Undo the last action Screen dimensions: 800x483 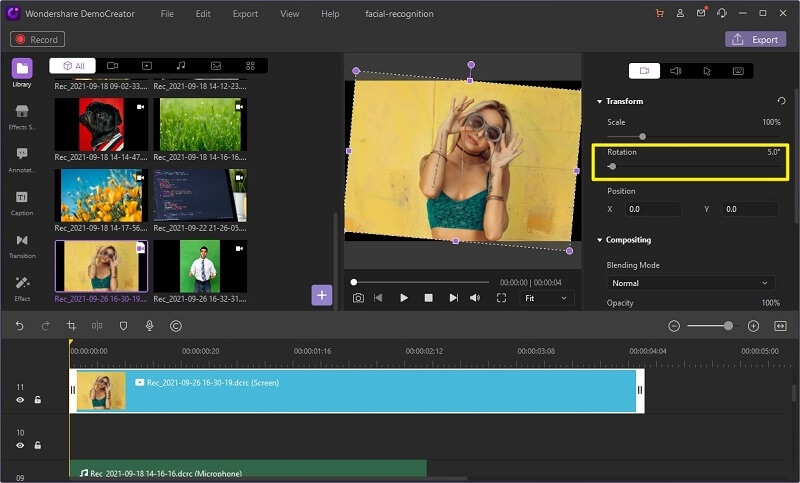click(x=19, y=326)
